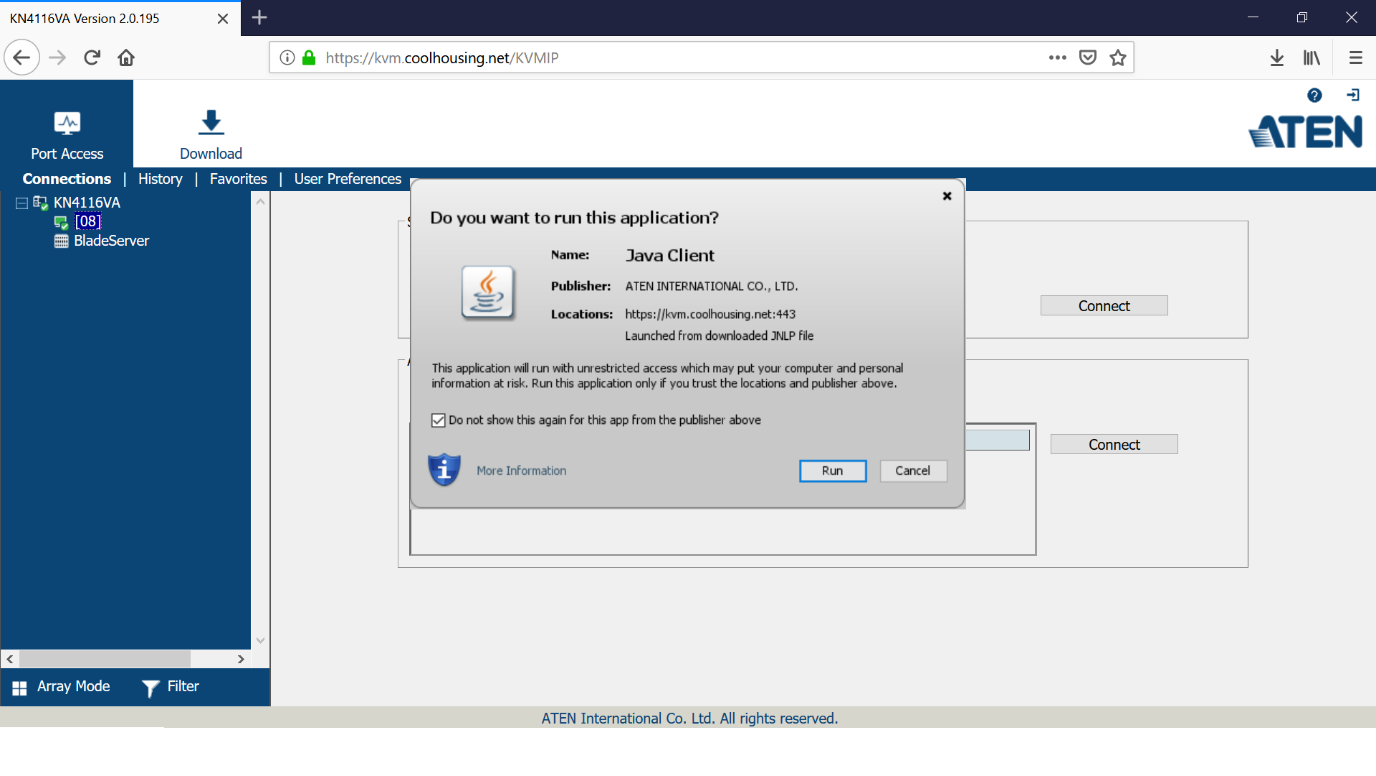Image resolution: width=1376 pixels, height=776 pixels.
Task: Click the site information icon in address bar
Action: pos(287,58)
